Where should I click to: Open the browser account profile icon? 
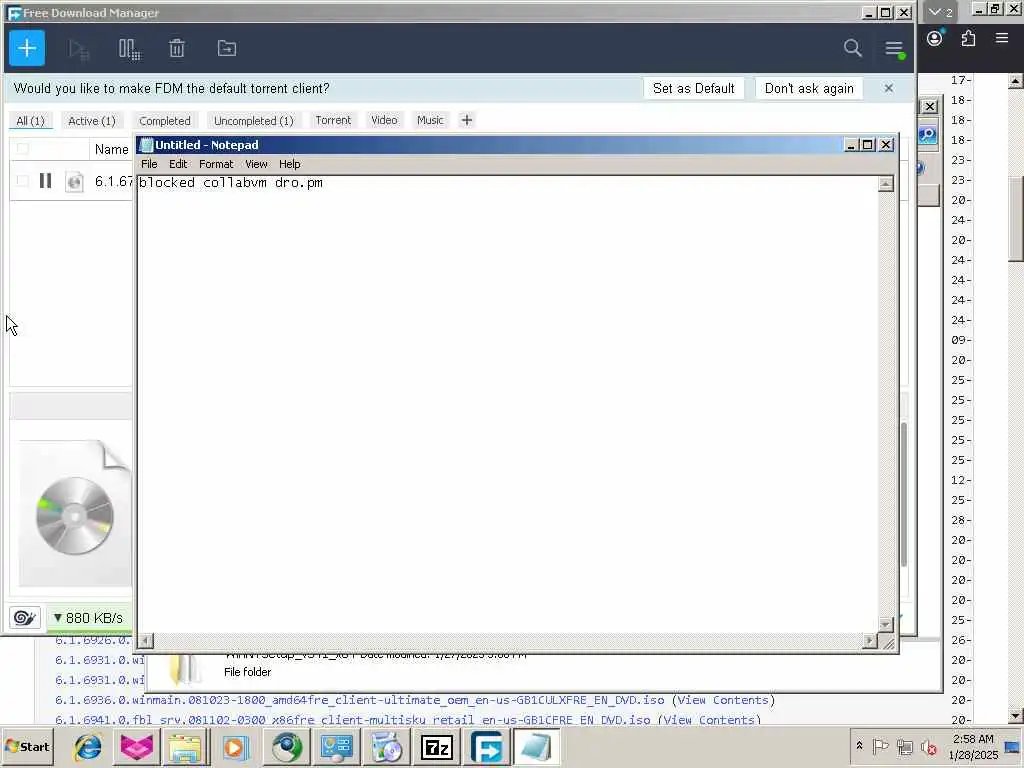[x=935, y=38]
